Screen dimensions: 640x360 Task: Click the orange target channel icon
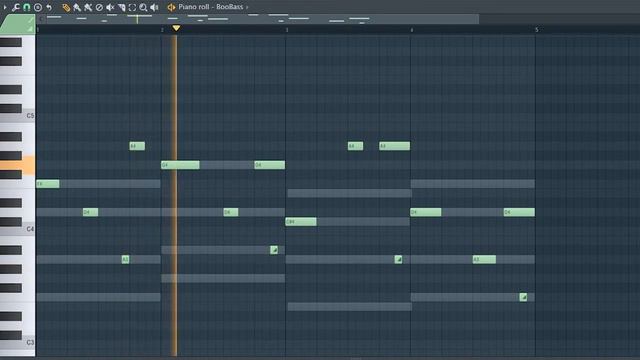click(171, 7)
